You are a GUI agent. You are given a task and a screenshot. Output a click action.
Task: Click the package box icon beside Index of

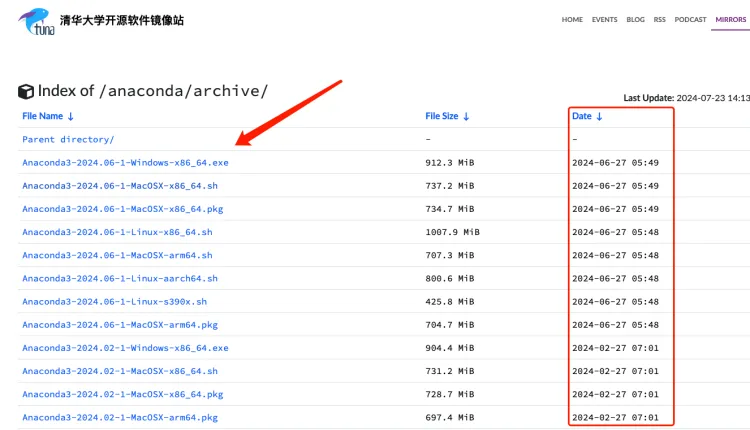tap(26, 91)
